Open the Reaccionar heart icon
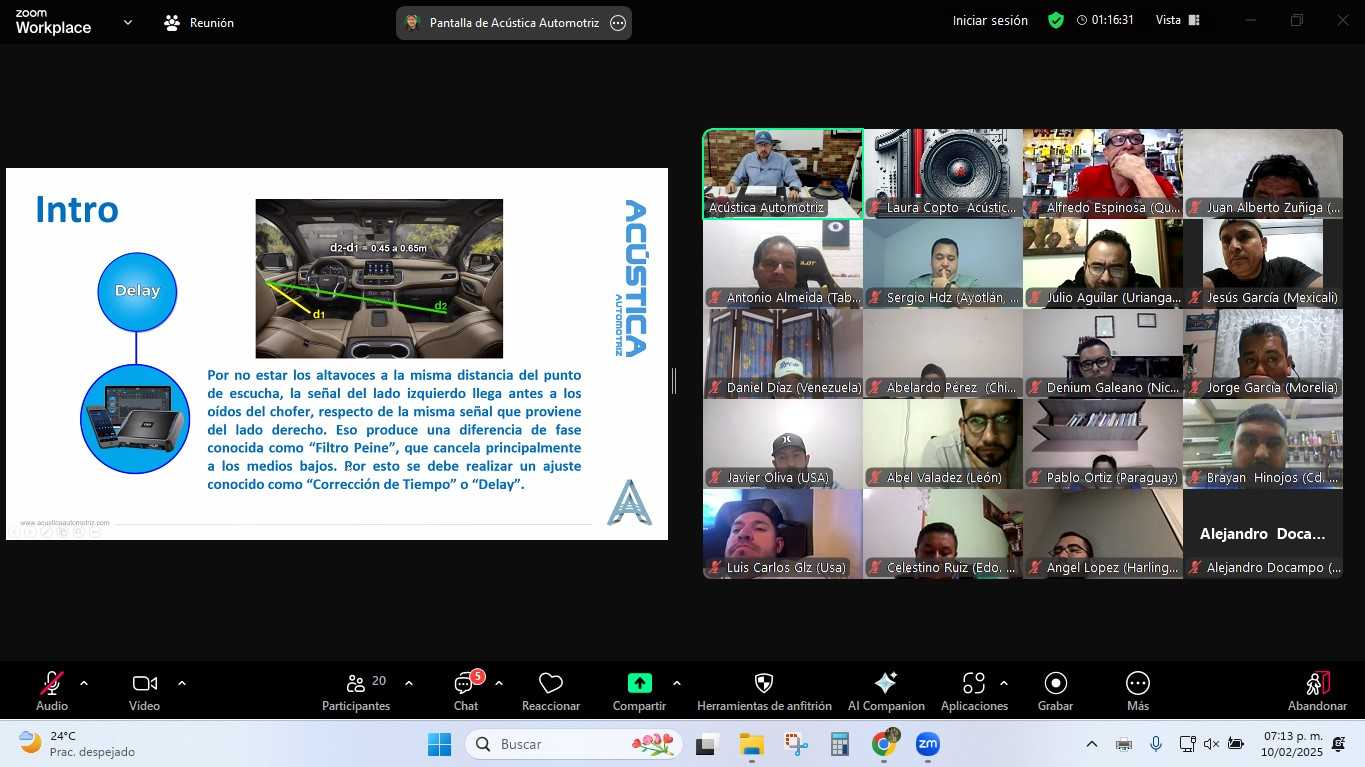This screenshot has height=767, width=1365. tap(550, 683)
